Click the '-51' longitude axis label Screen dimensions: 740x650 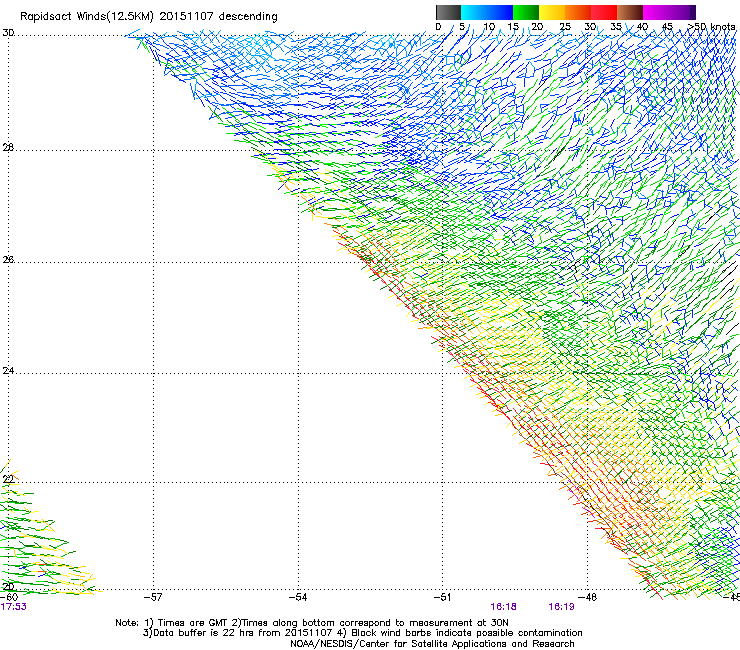click(x=442, y=597)
